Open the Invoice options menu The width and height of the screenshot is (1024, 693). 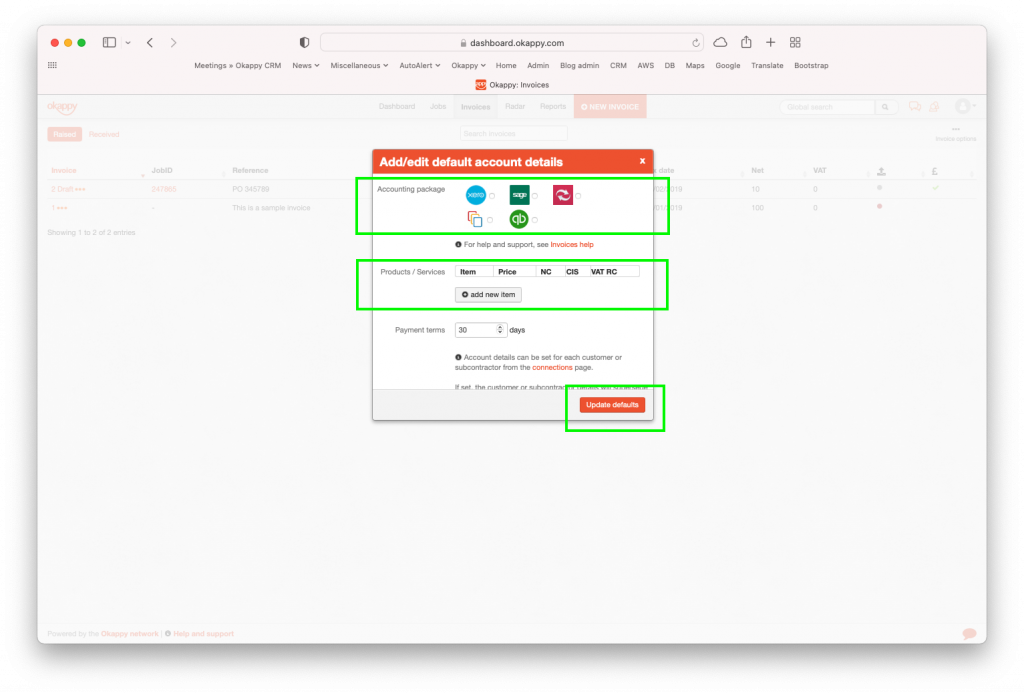coord(955,135)
